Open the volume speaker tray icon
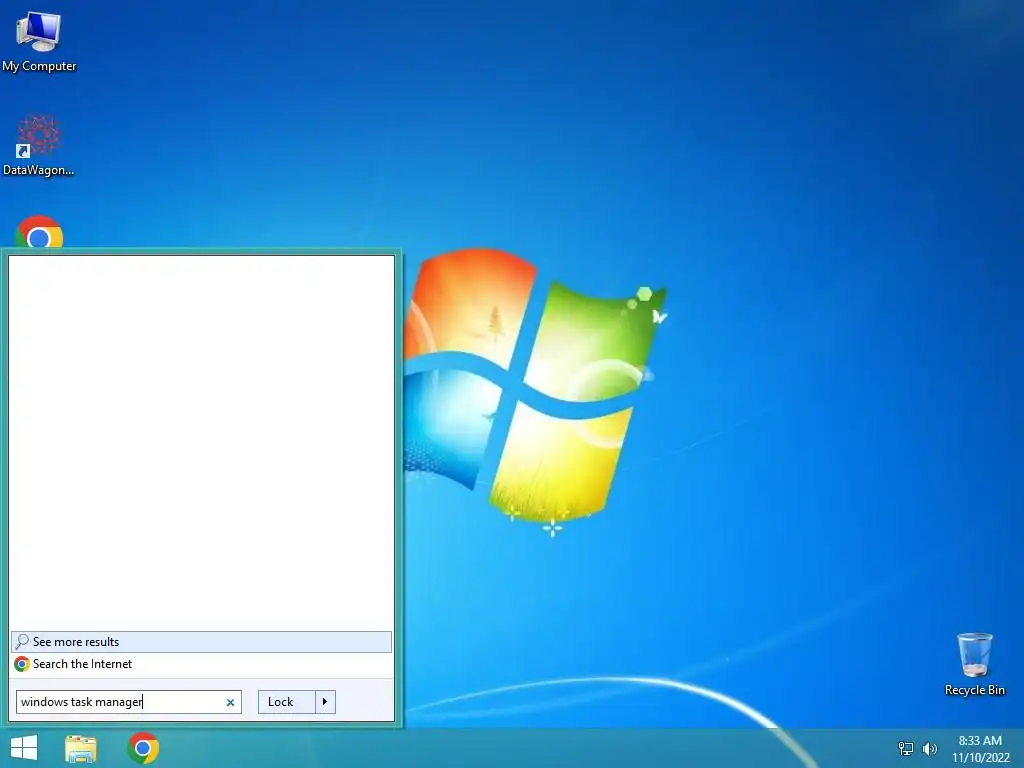Image resolution: width=1024 pixels, height=768 pixels. [929, 748]
